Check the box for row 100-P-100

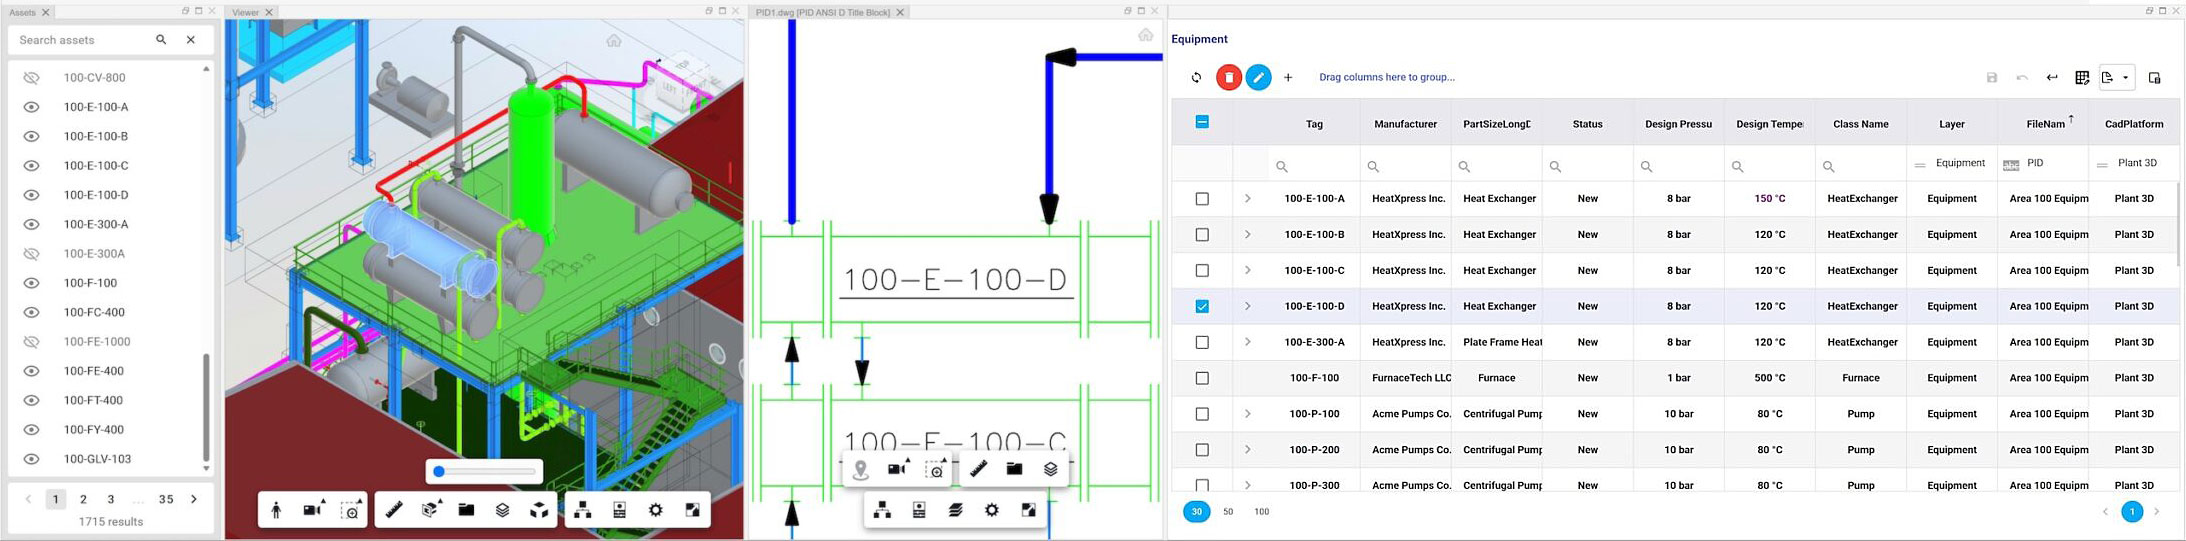pos(1202,414)
